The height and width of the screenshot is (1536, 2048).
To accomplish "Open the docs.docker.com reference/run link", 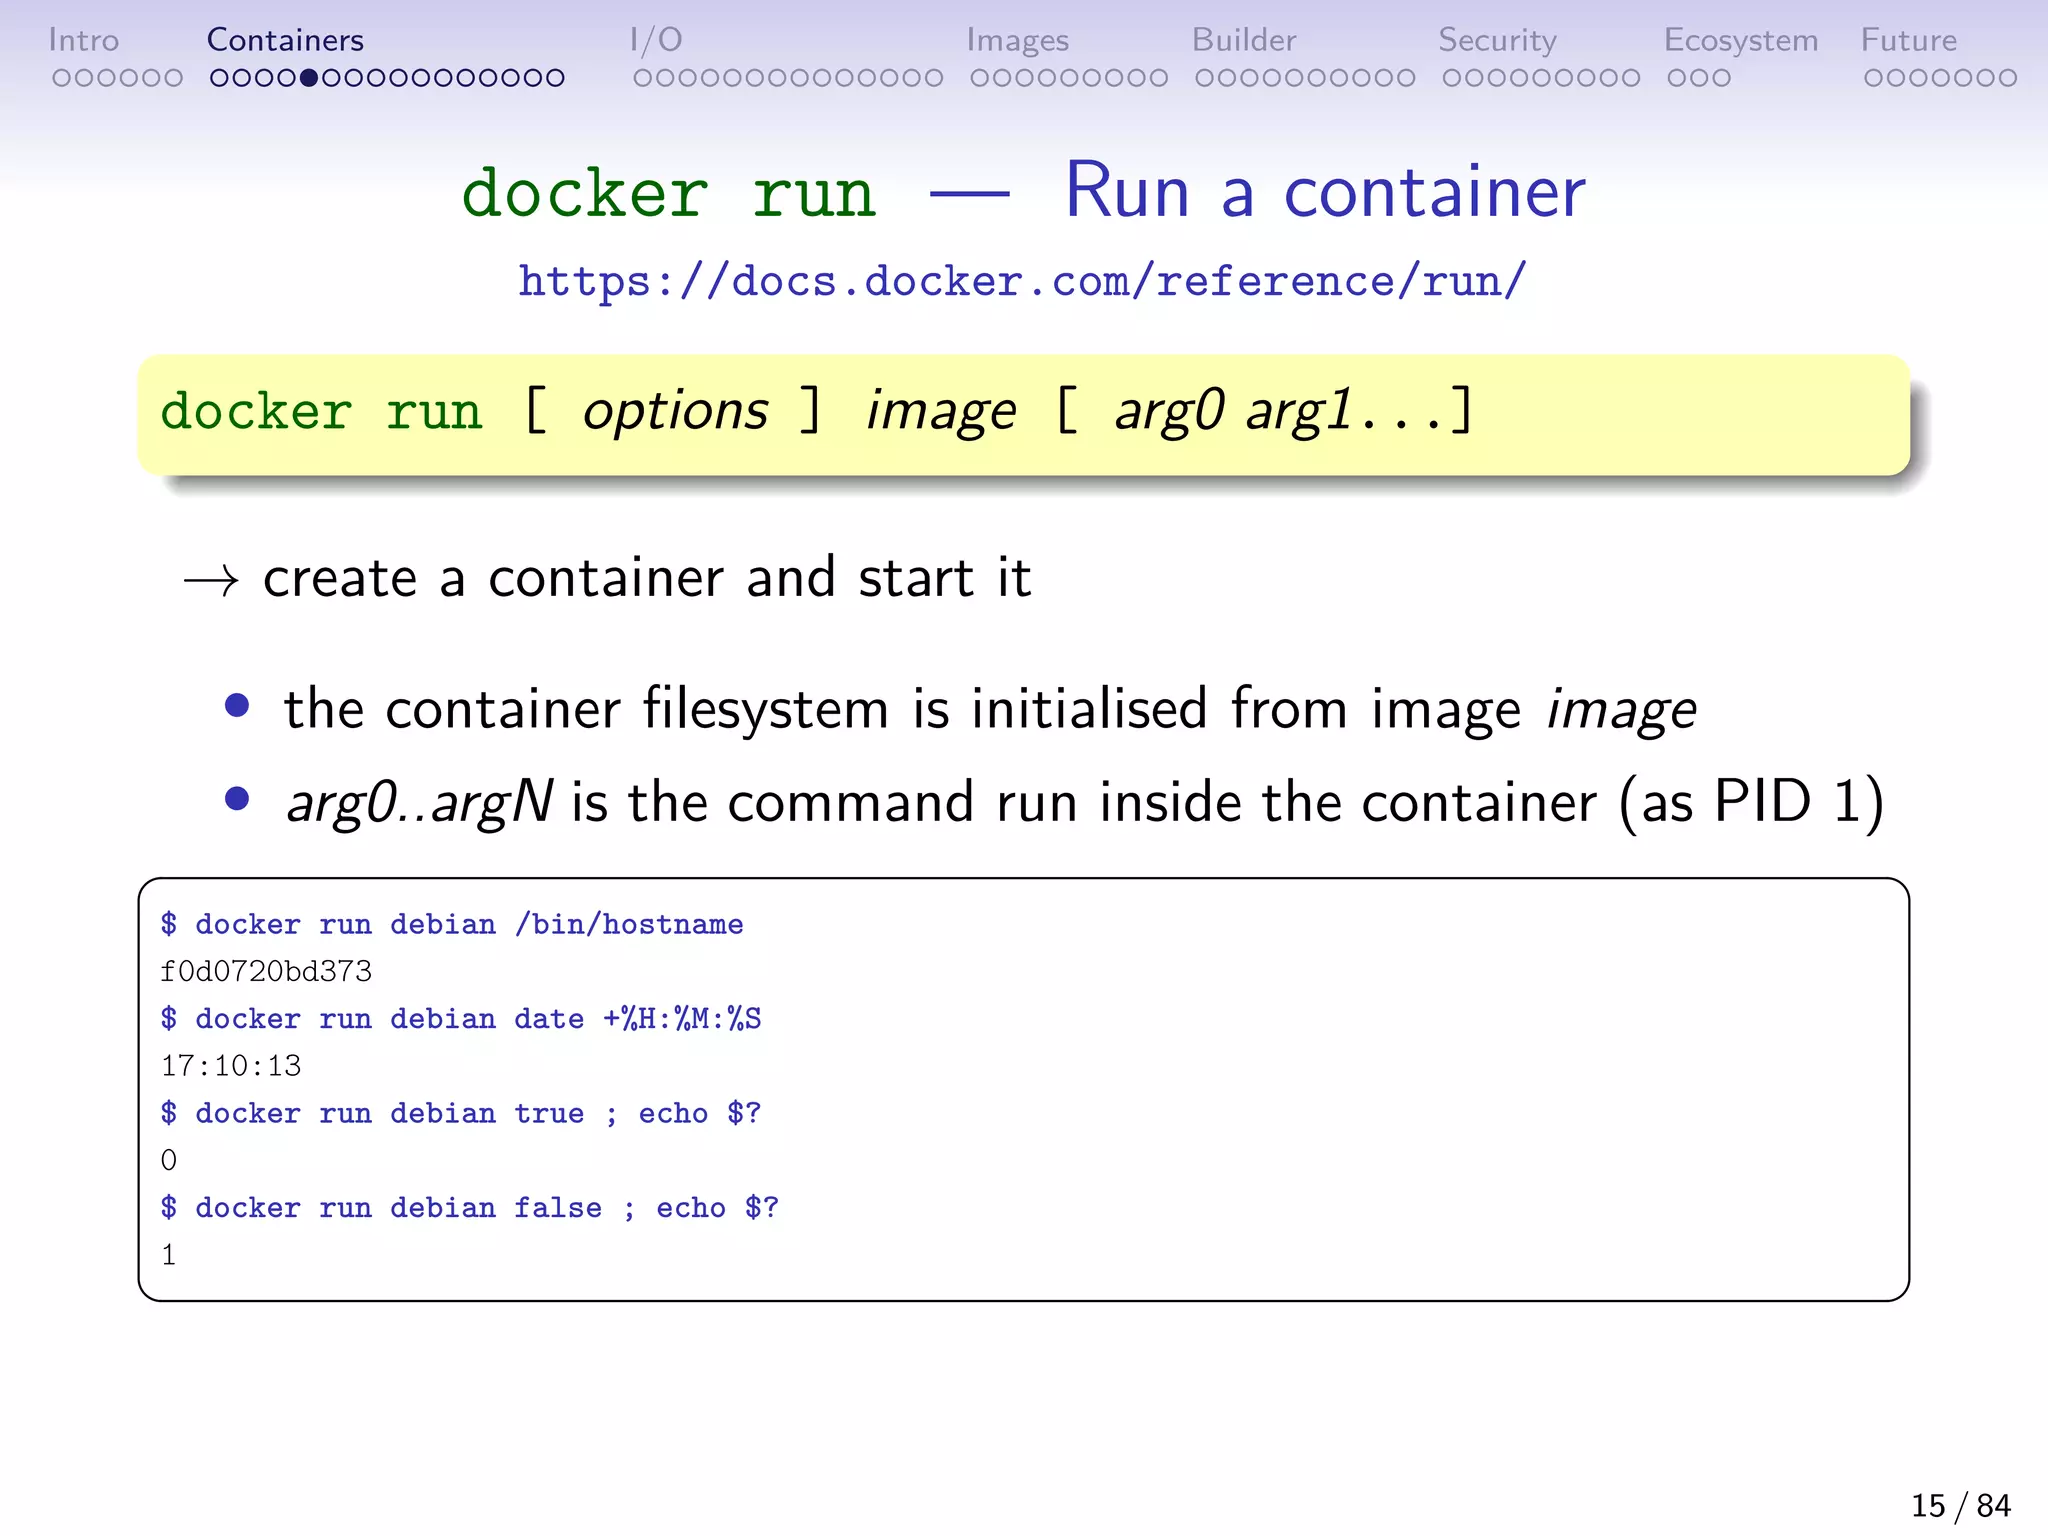I will [x=1022, y=281].
